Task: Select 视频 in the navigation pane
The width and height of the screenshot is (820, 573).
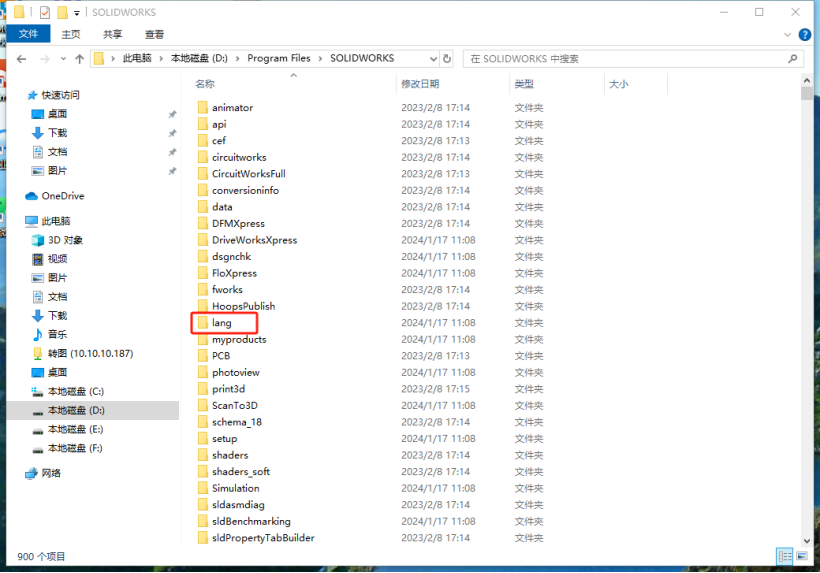Action: pos(57,259)
